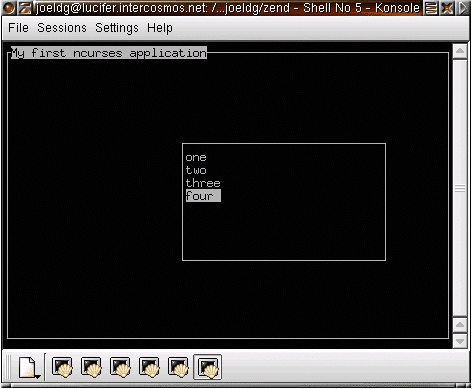Image resolution: width=472 pixels, height=389 pixels.
Task: Select menu entry 'one'
Action: point(196,157)
